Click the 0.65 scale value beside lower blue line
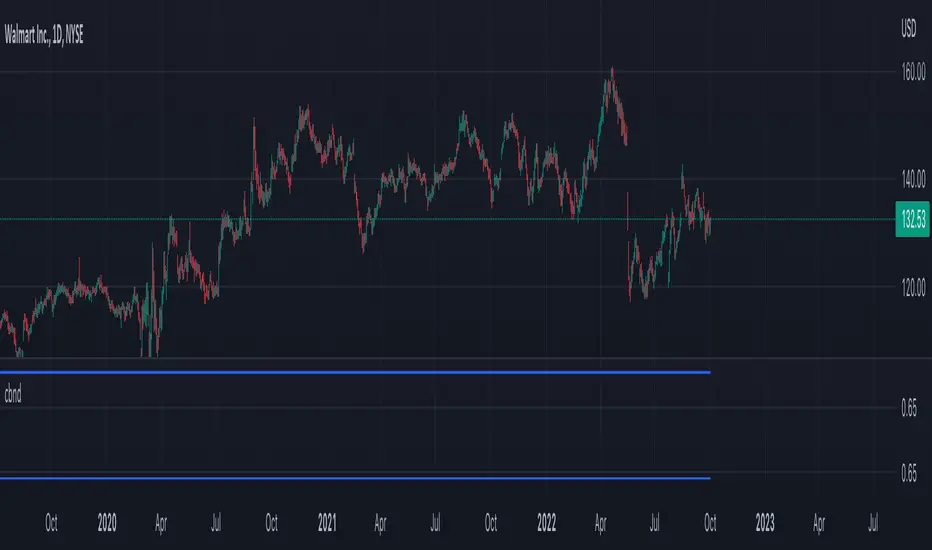Viewport: 932px width, 550px height. point(909,473)
